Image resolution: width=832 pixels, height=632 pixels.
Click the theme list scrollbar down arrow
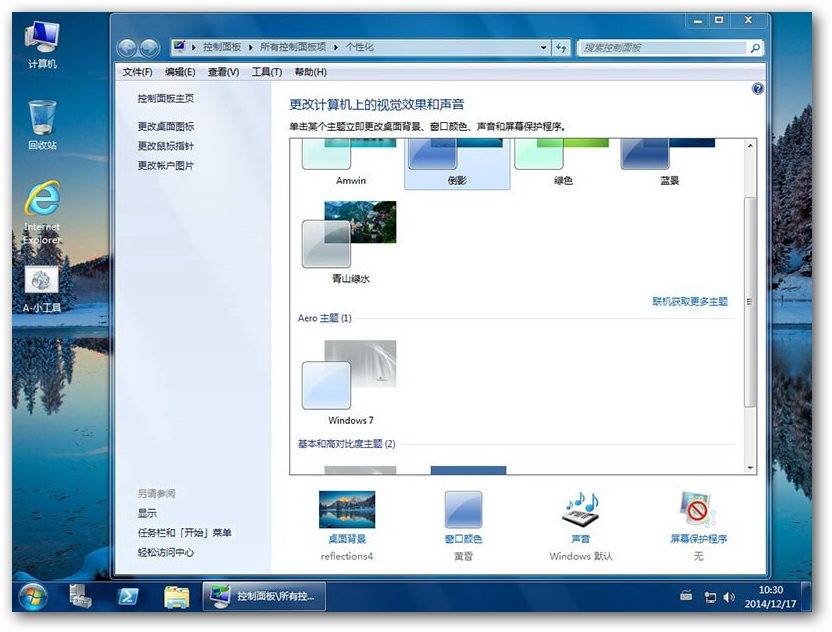(750, 468)
